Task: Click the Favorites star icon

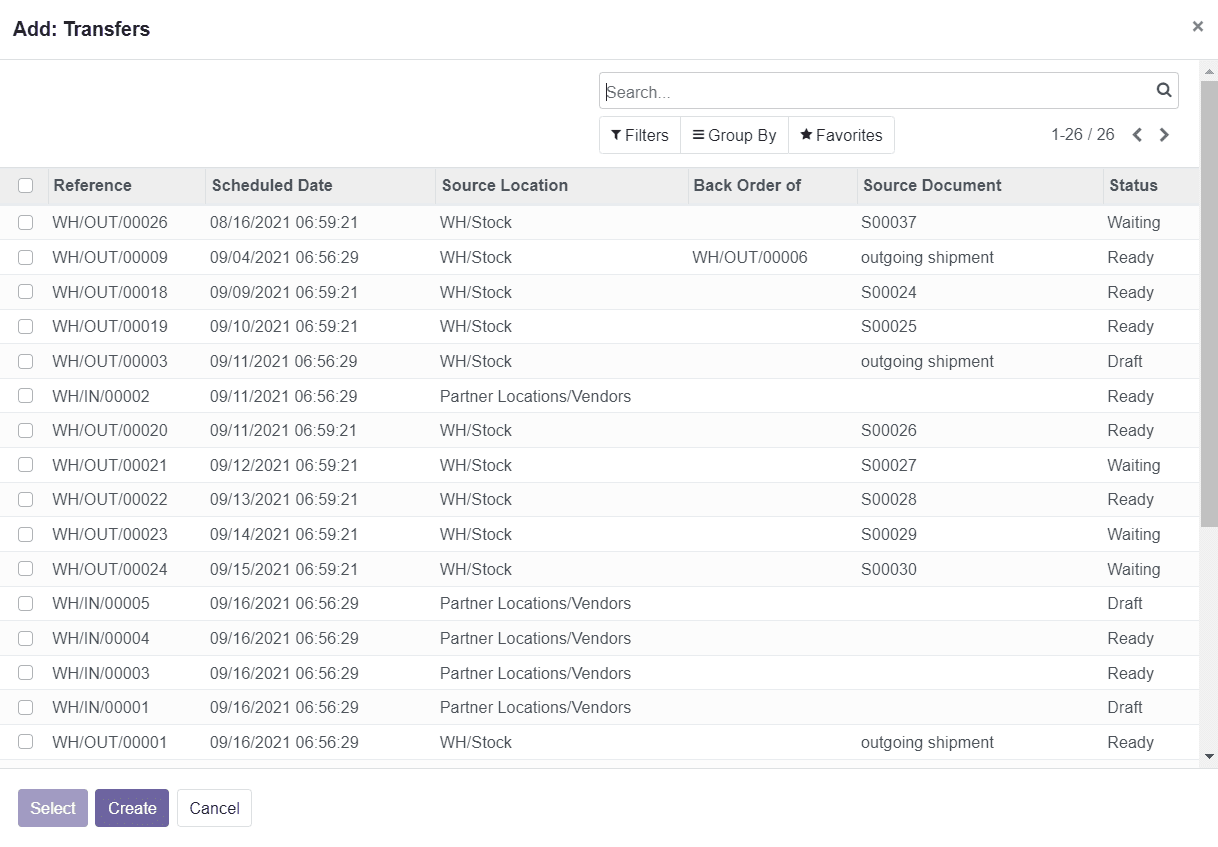Action: pos(806,134)
